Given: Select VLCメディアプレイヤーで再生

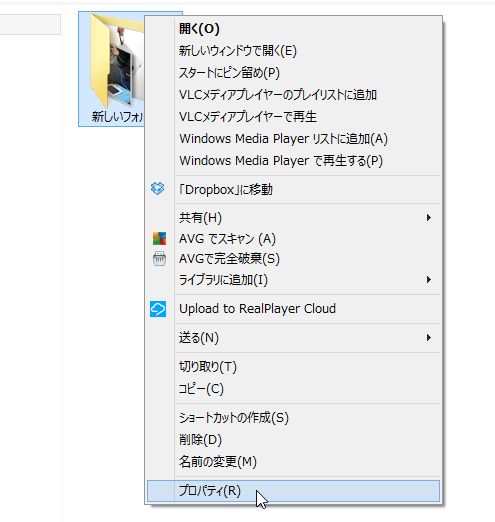Looking at the screenshot, I should pos(293,117).
